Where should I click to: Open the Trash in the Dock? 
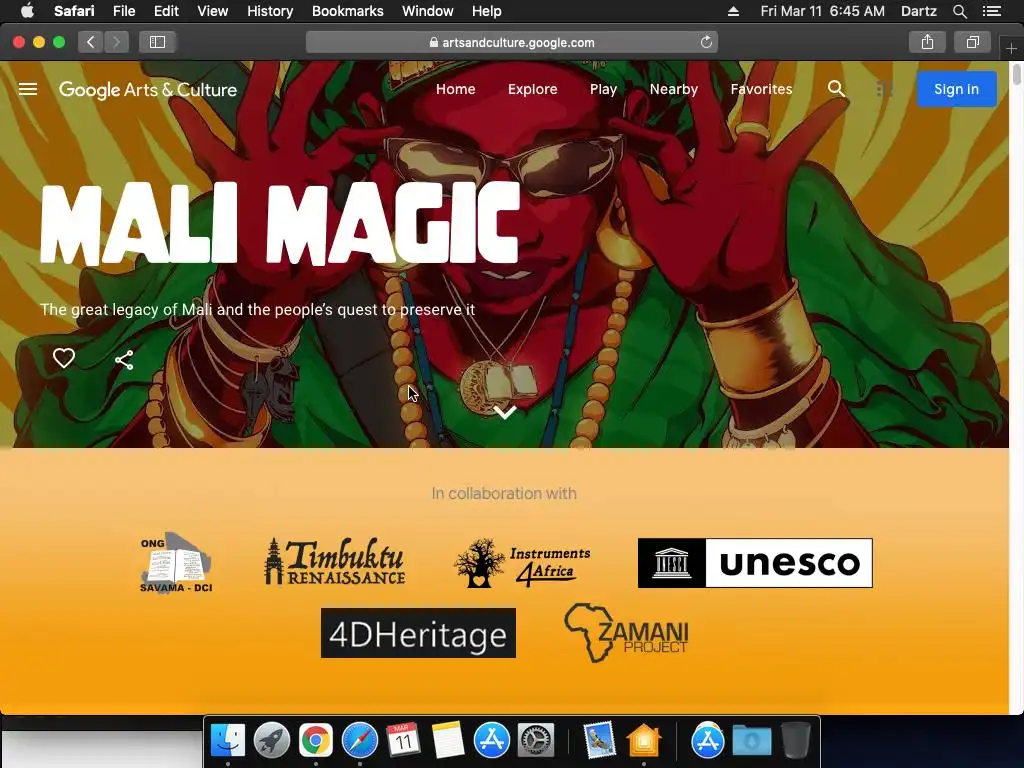(795, 741)
